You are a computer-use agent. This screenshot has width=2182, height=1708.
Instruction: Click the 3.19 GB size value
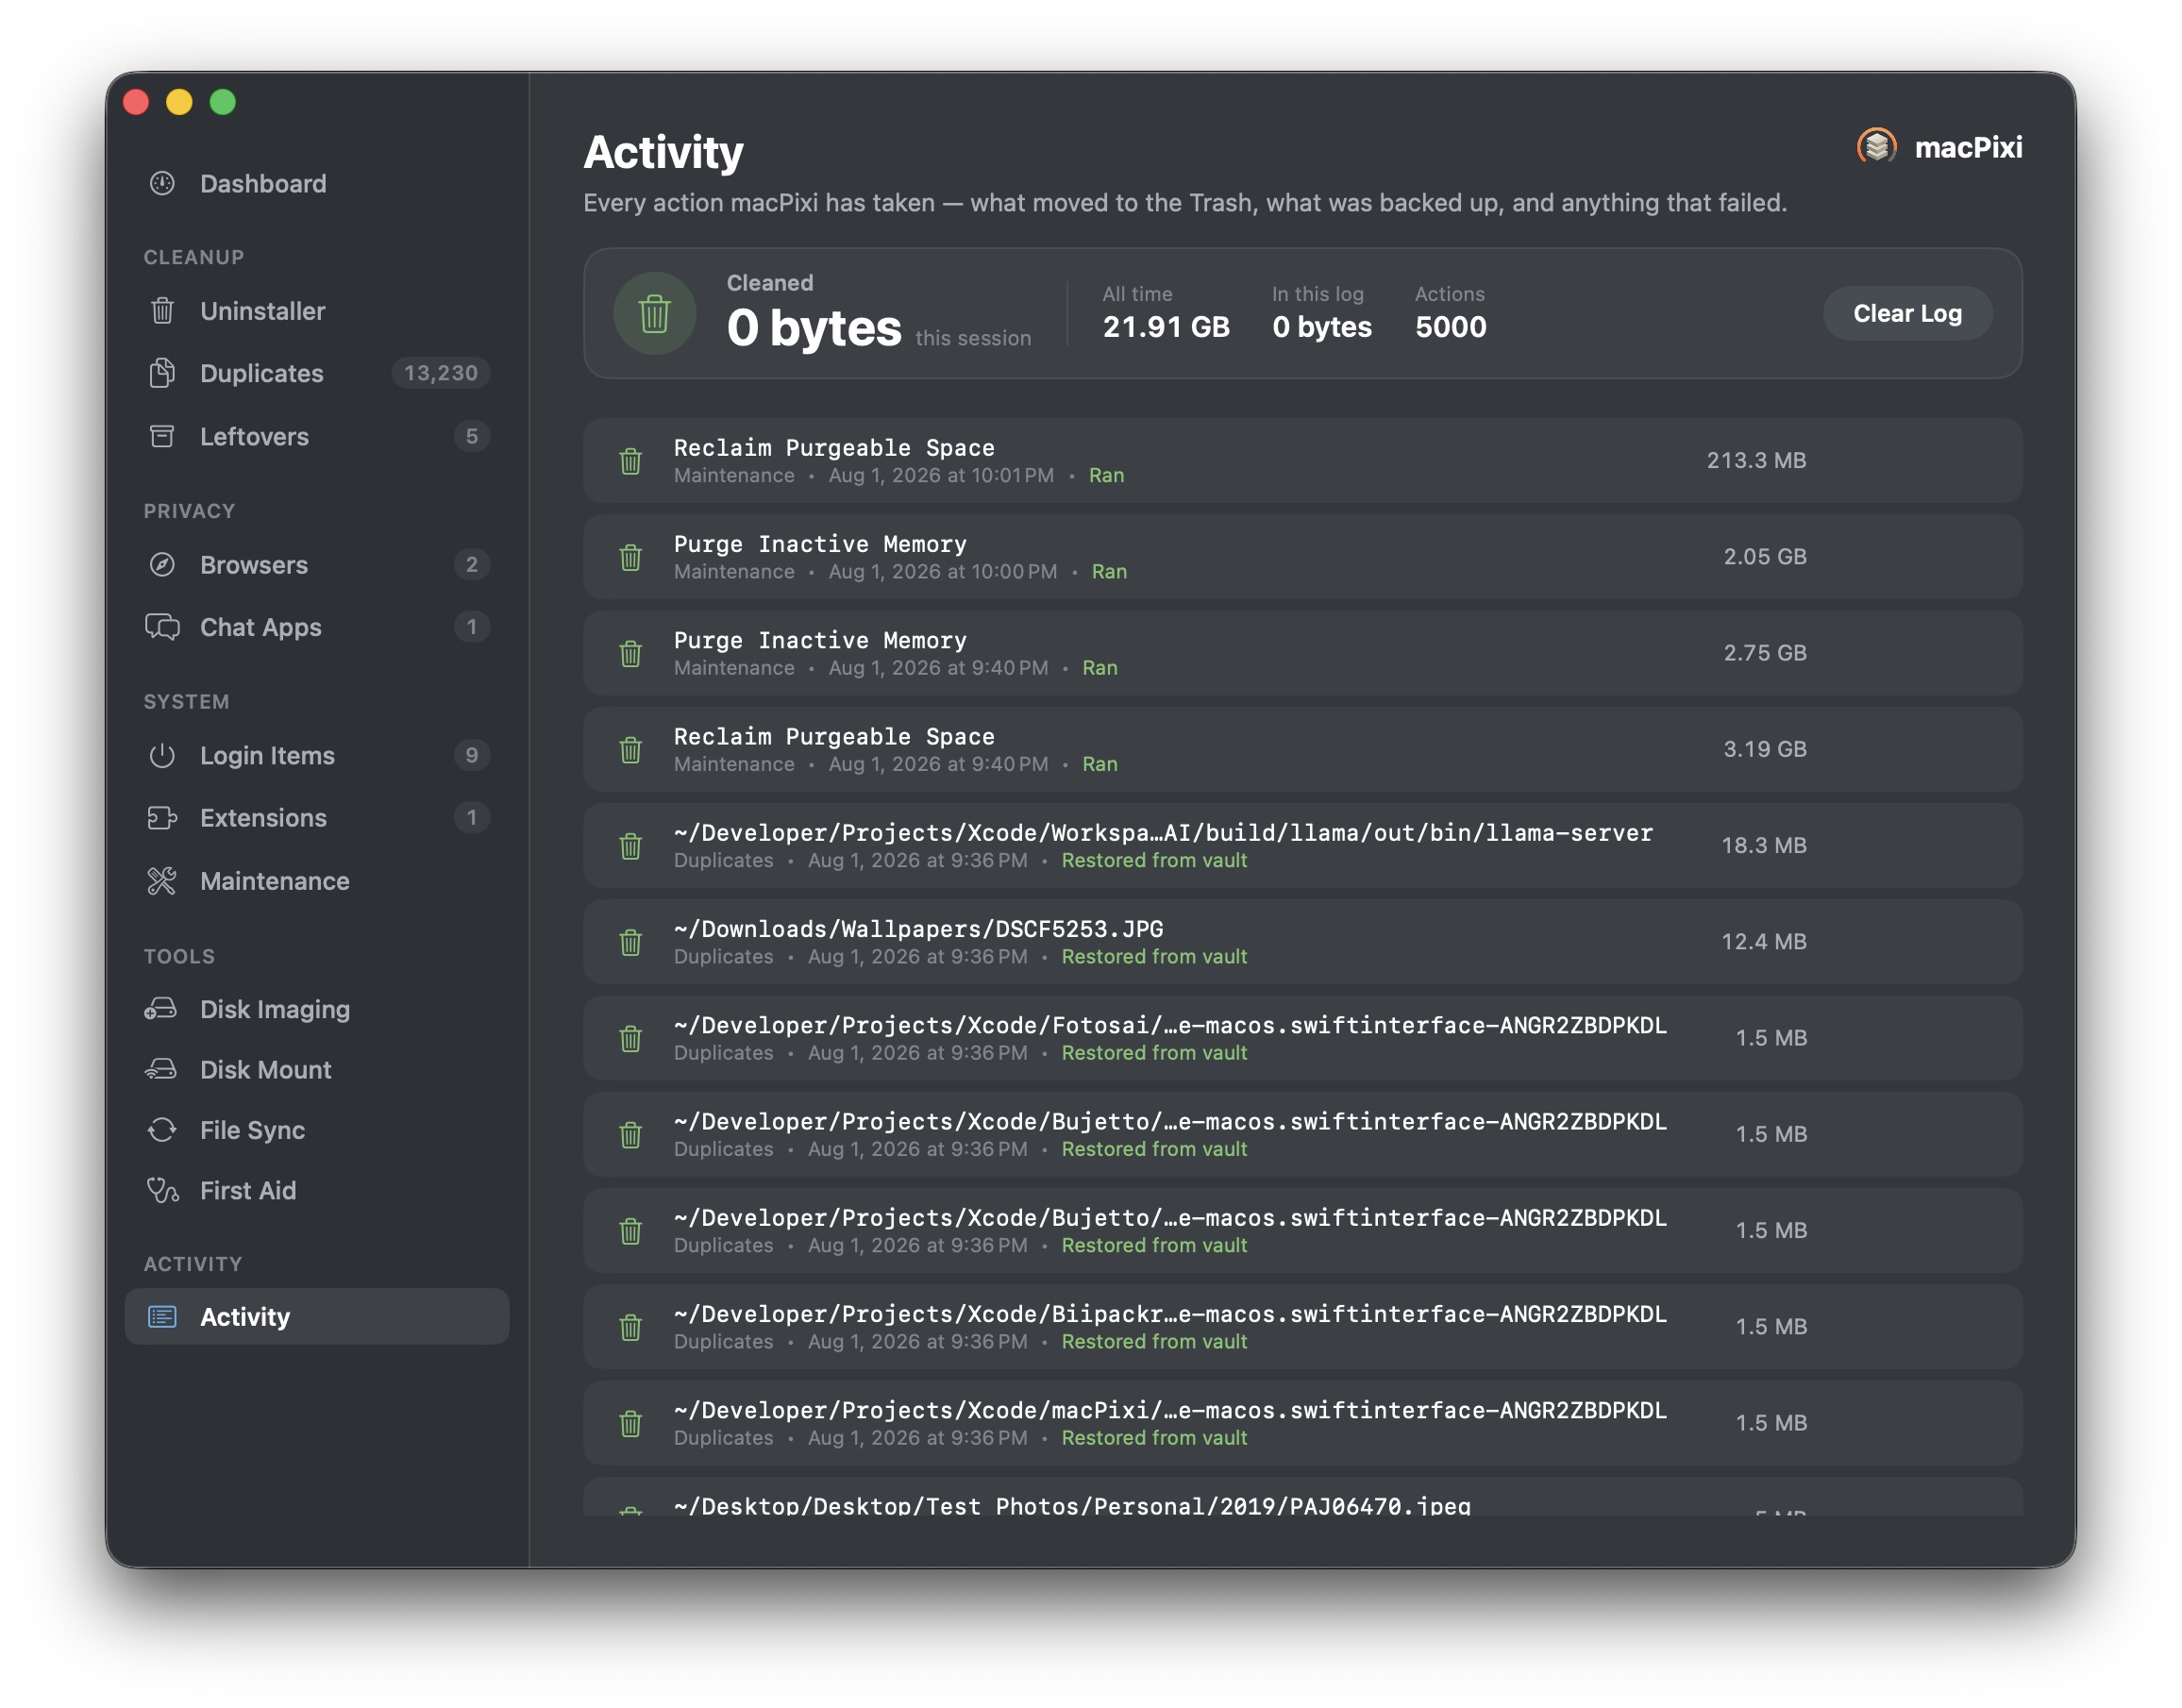pos(1764,749)
